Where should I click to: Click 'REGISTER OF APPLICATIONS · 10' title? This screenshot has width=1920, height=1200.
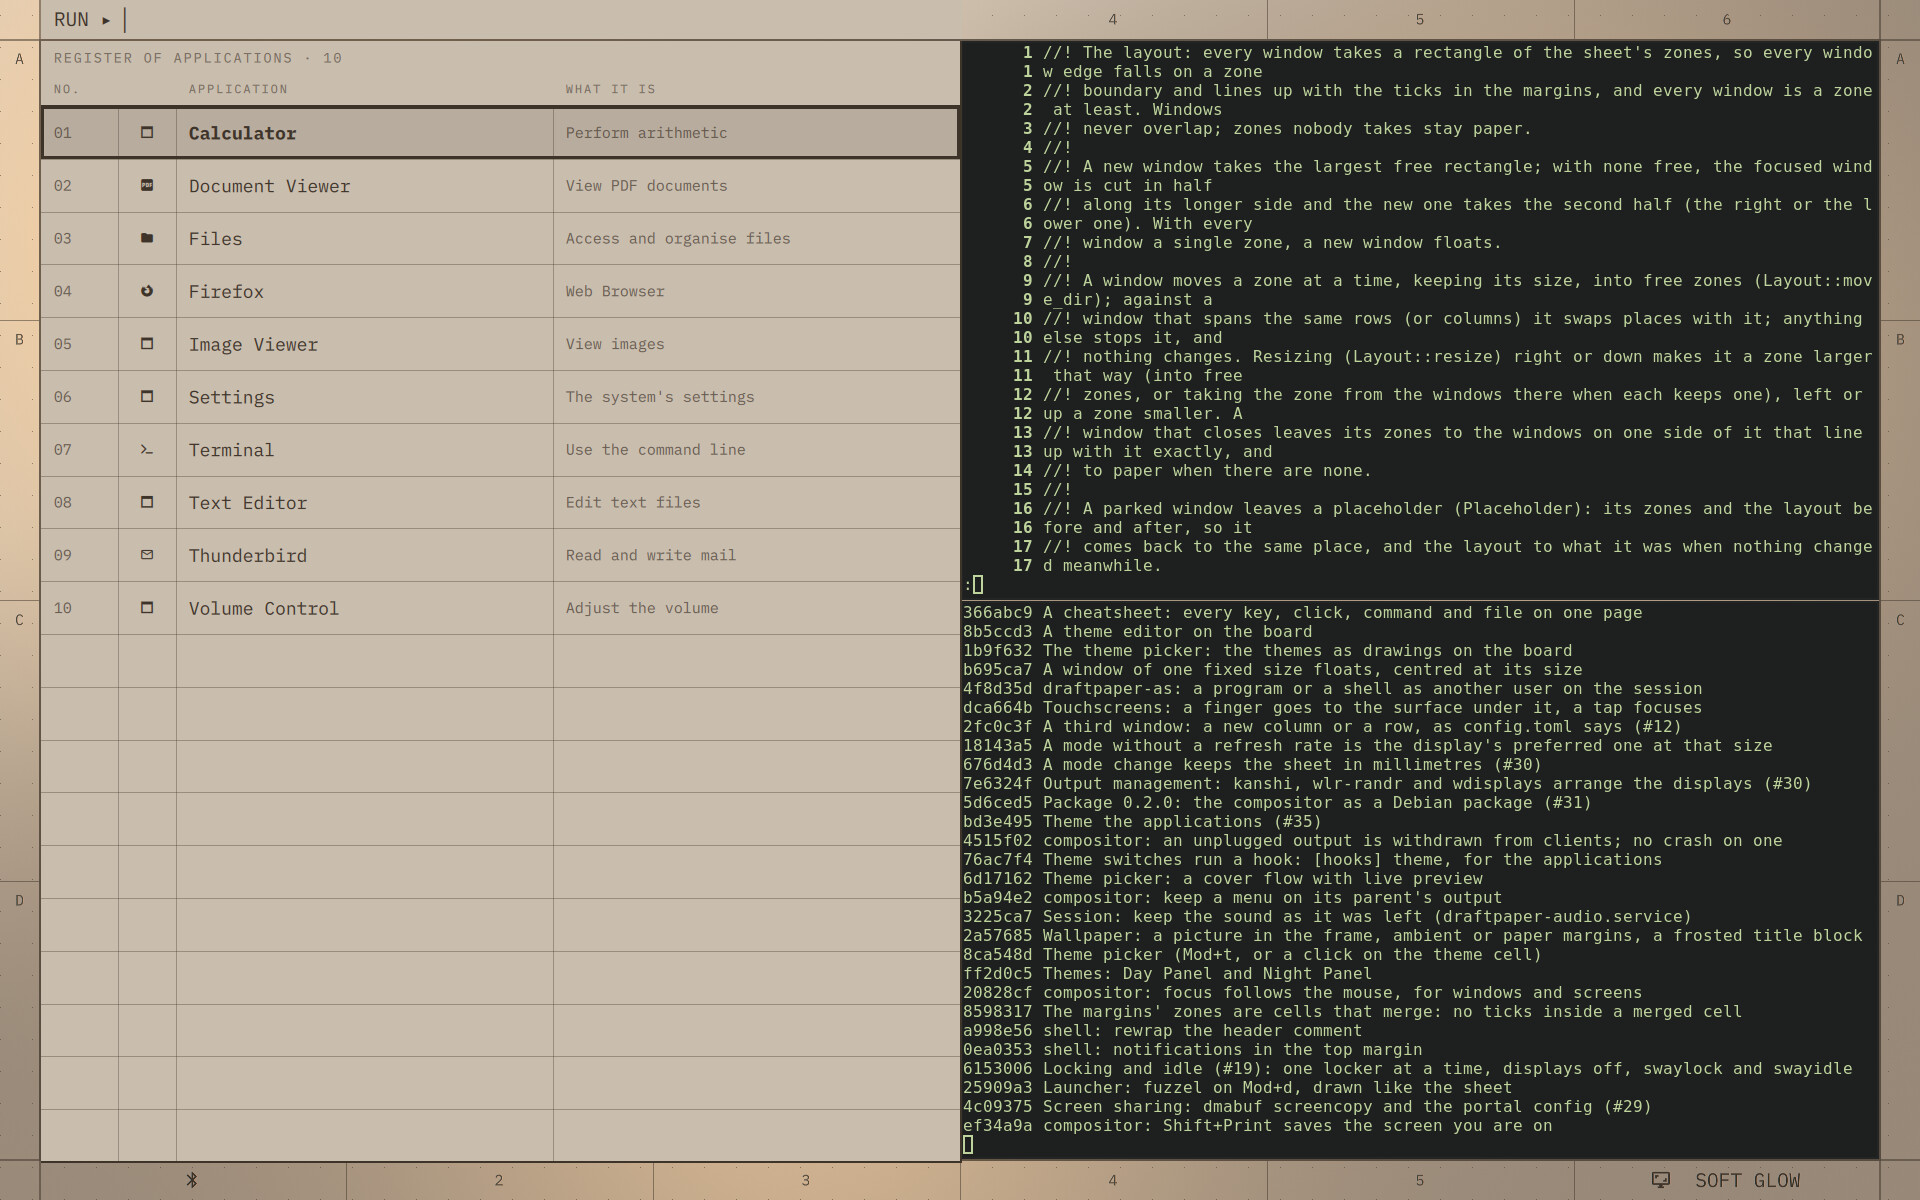198,58
